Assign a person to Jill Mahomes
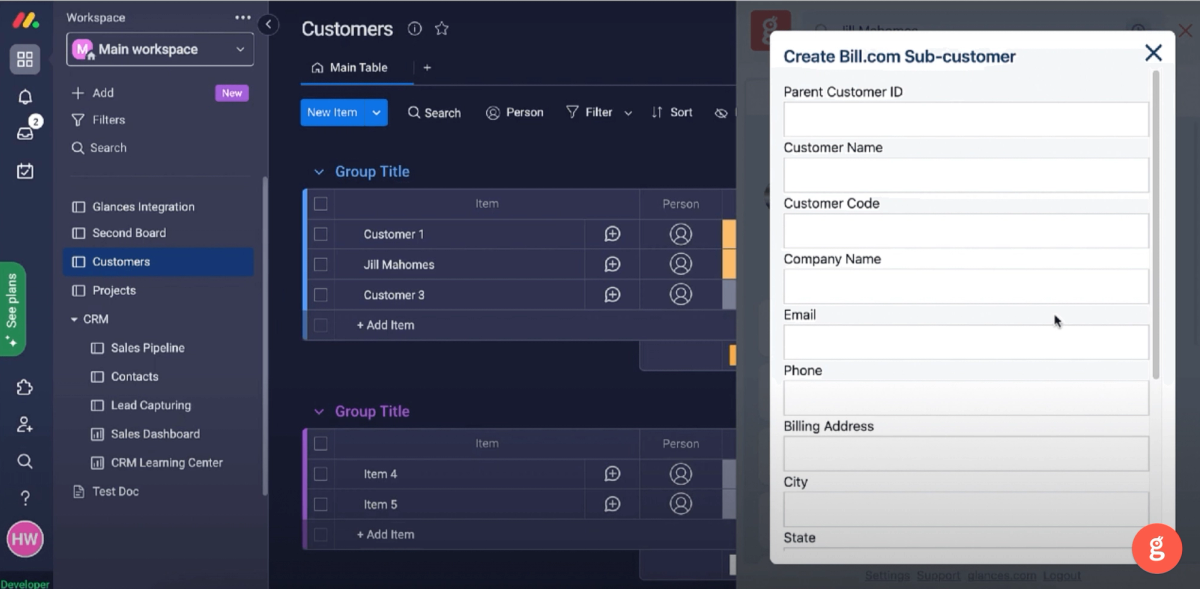The image size is (1200, 589). (x=681, y=265)
